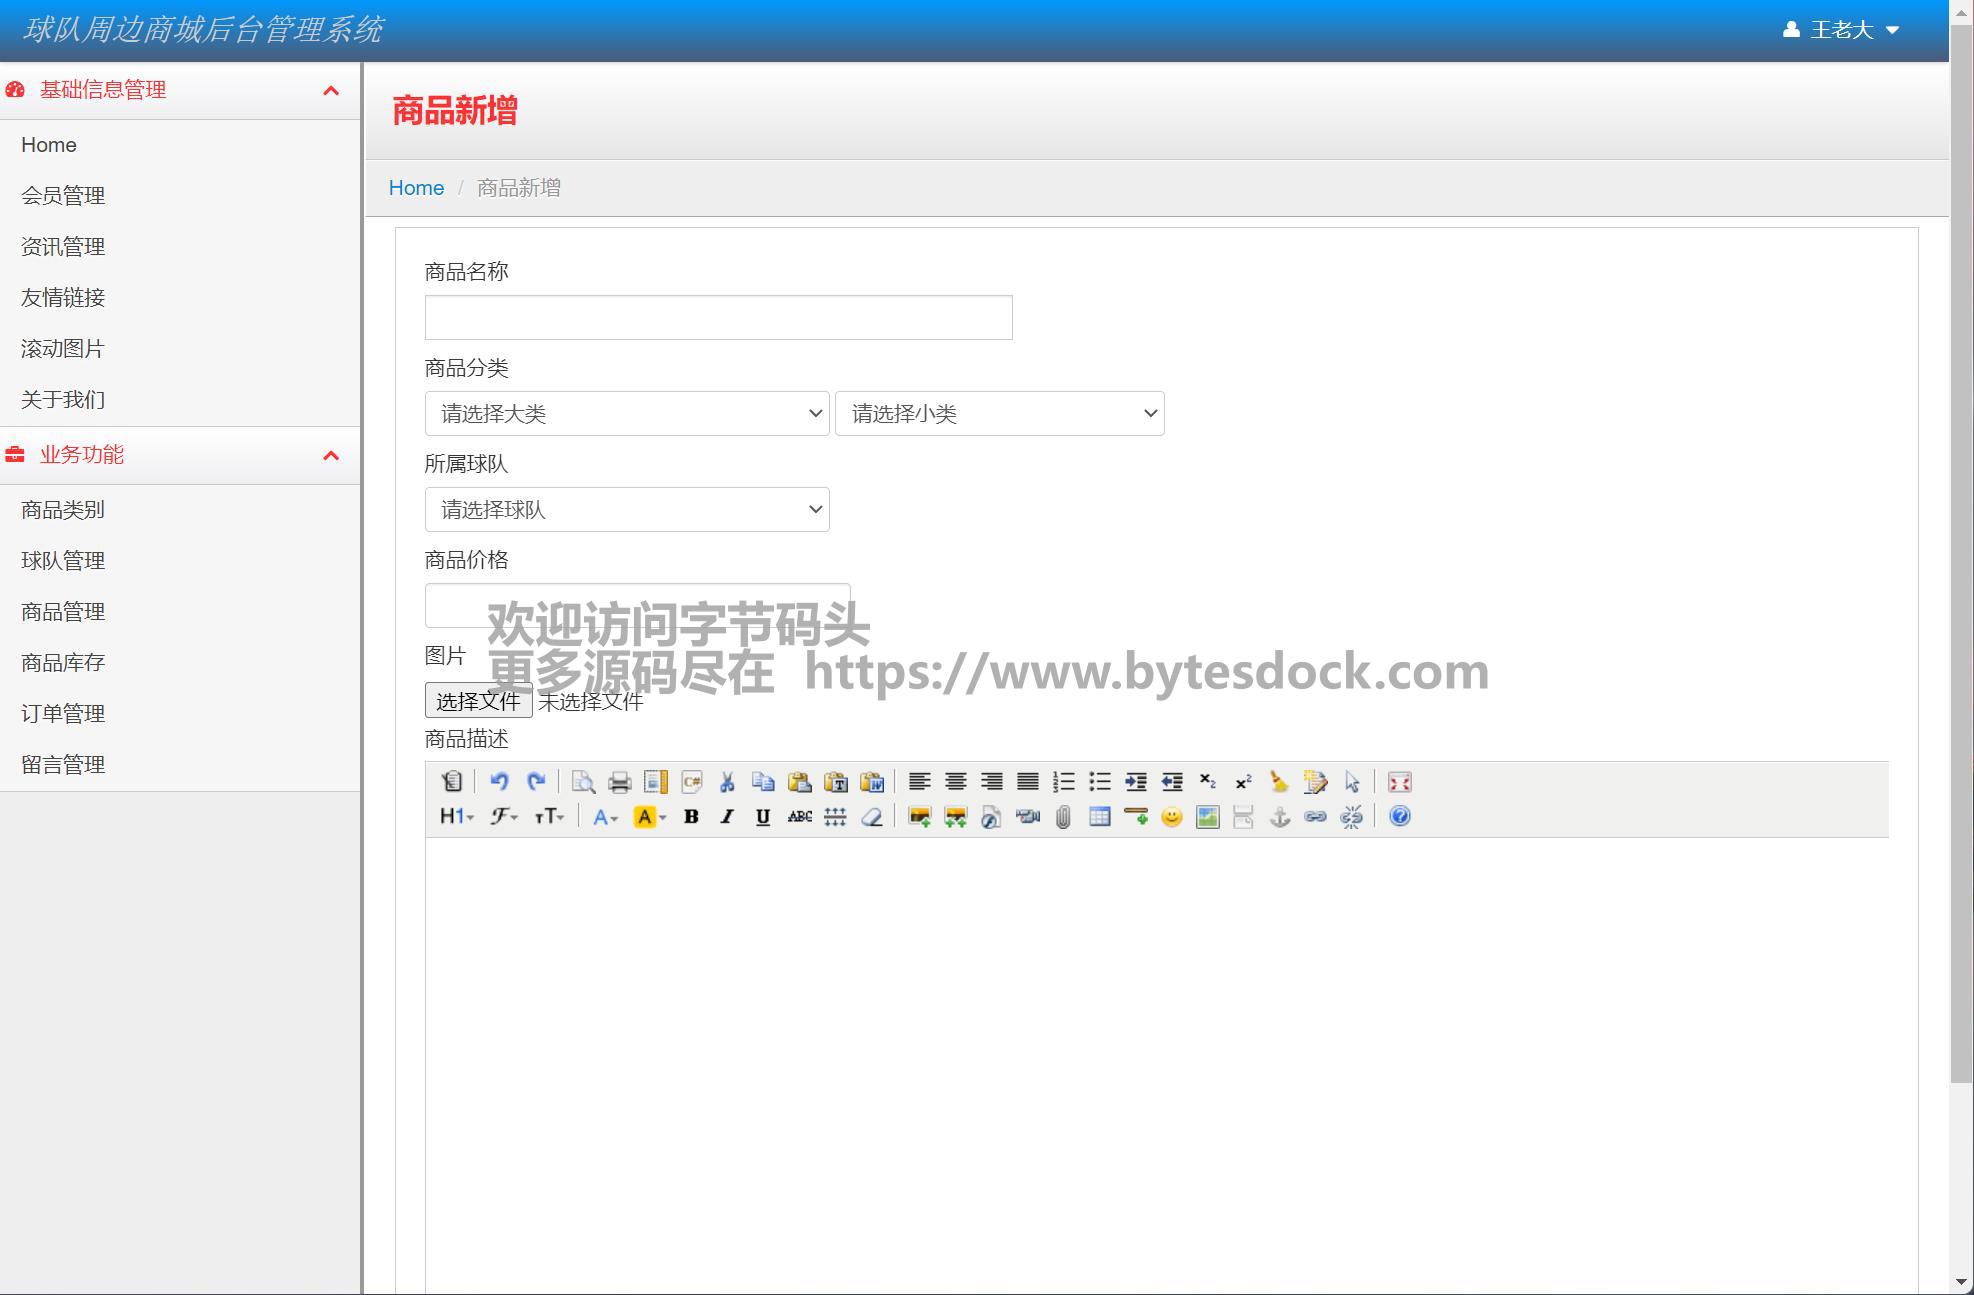Toggle bold formatting in description editor
This screenshot has width=1974, height=1295.
pos(691,817)
